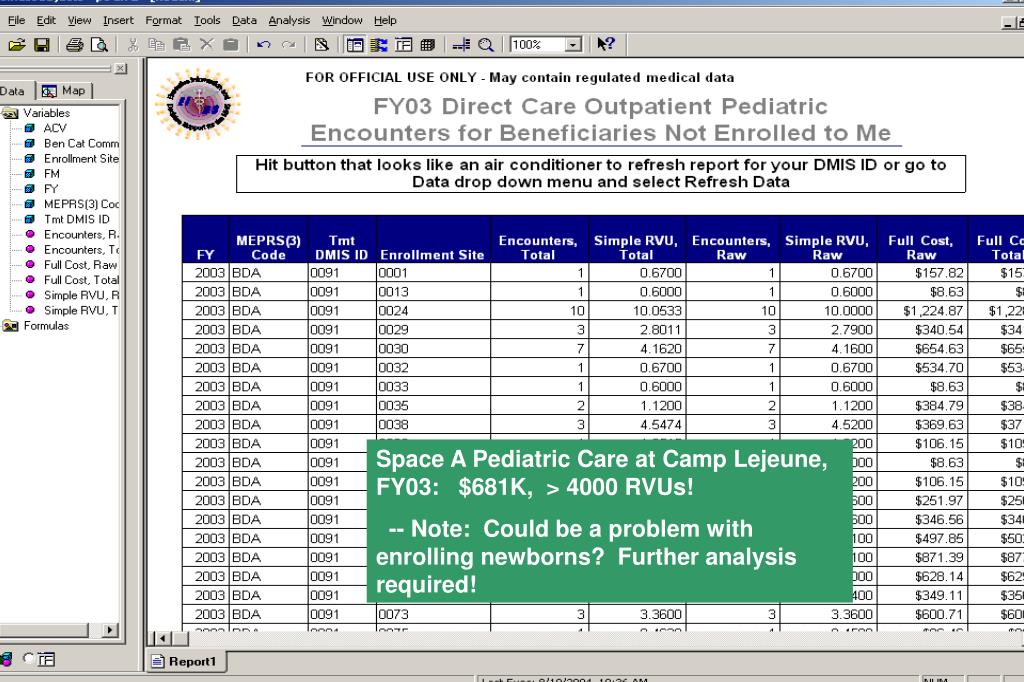Click the Save floppy disk icon
The width and height of the screenshot is (1024, 682).
point(42,44)
